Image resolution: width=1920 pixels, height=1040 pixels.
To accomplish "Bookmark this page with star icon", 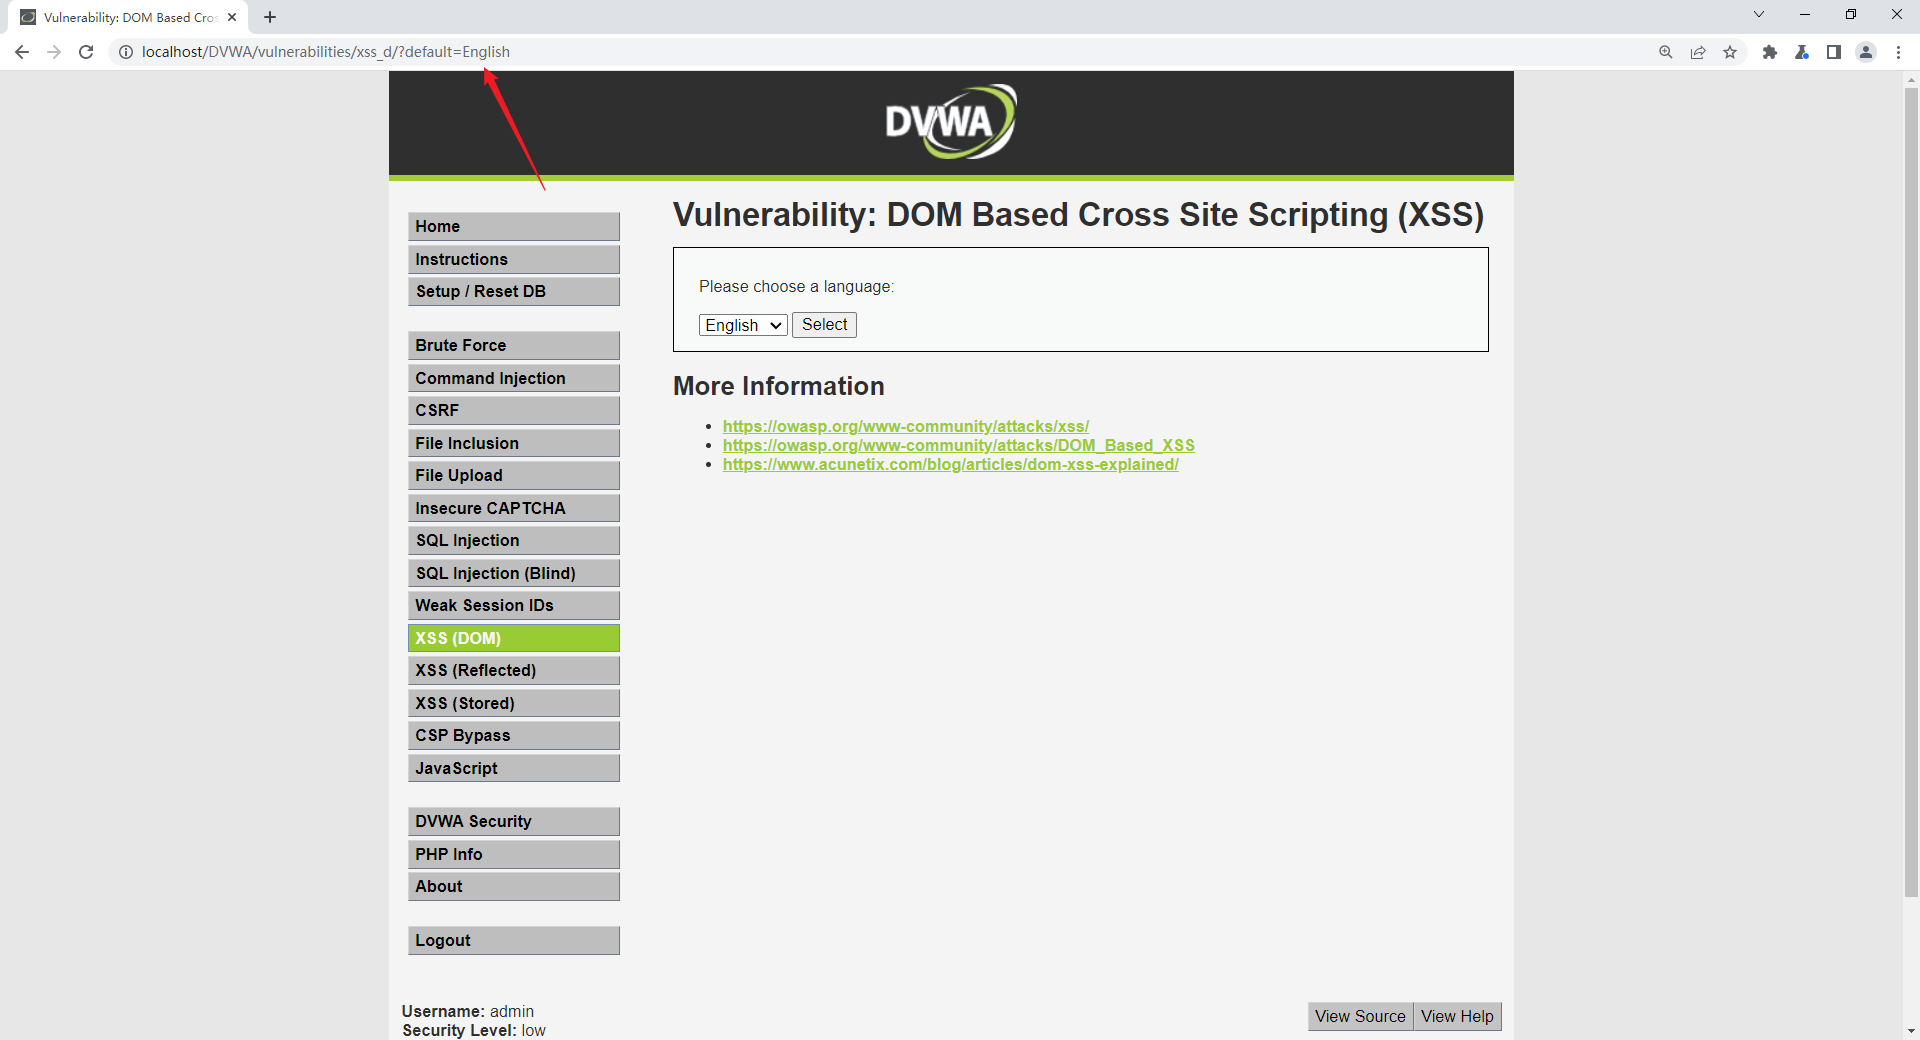I will 1730,52.
